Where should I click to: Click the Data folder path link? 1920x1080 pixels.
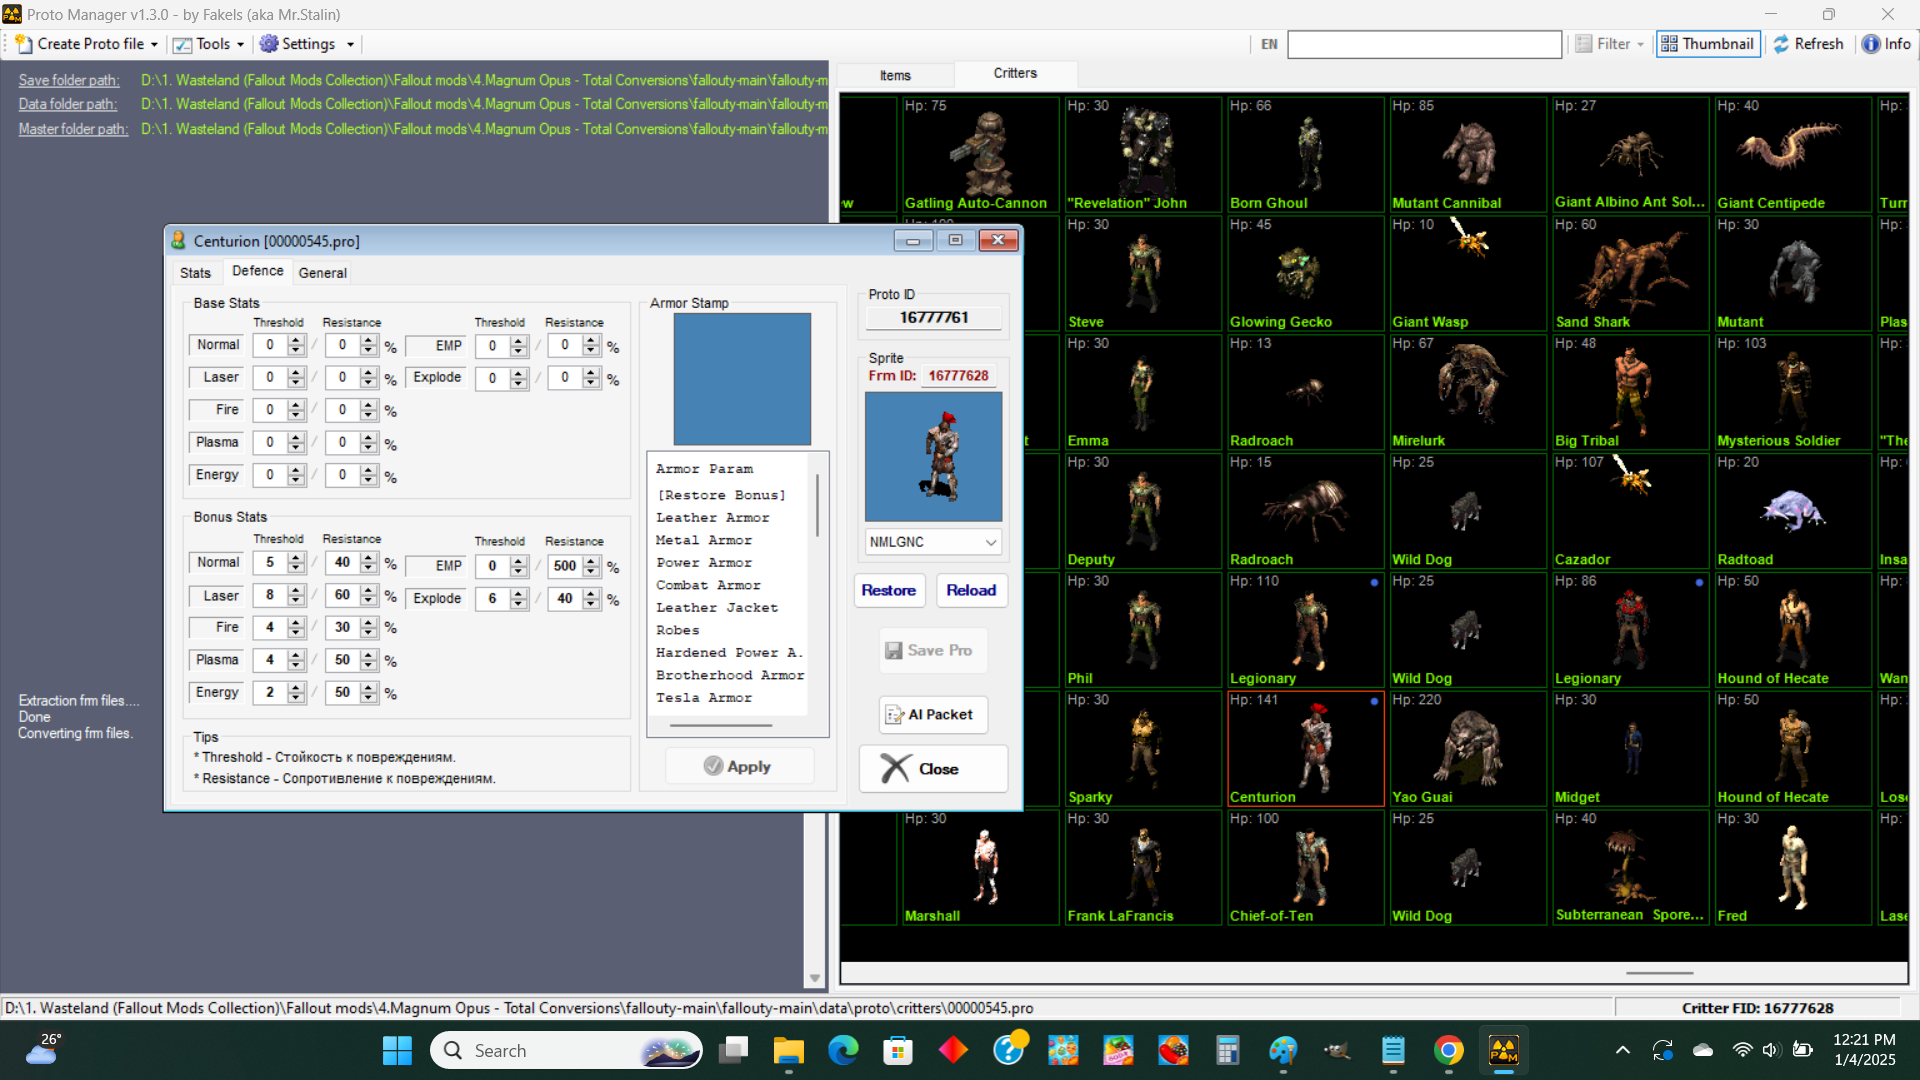click(x=67, y=104)
